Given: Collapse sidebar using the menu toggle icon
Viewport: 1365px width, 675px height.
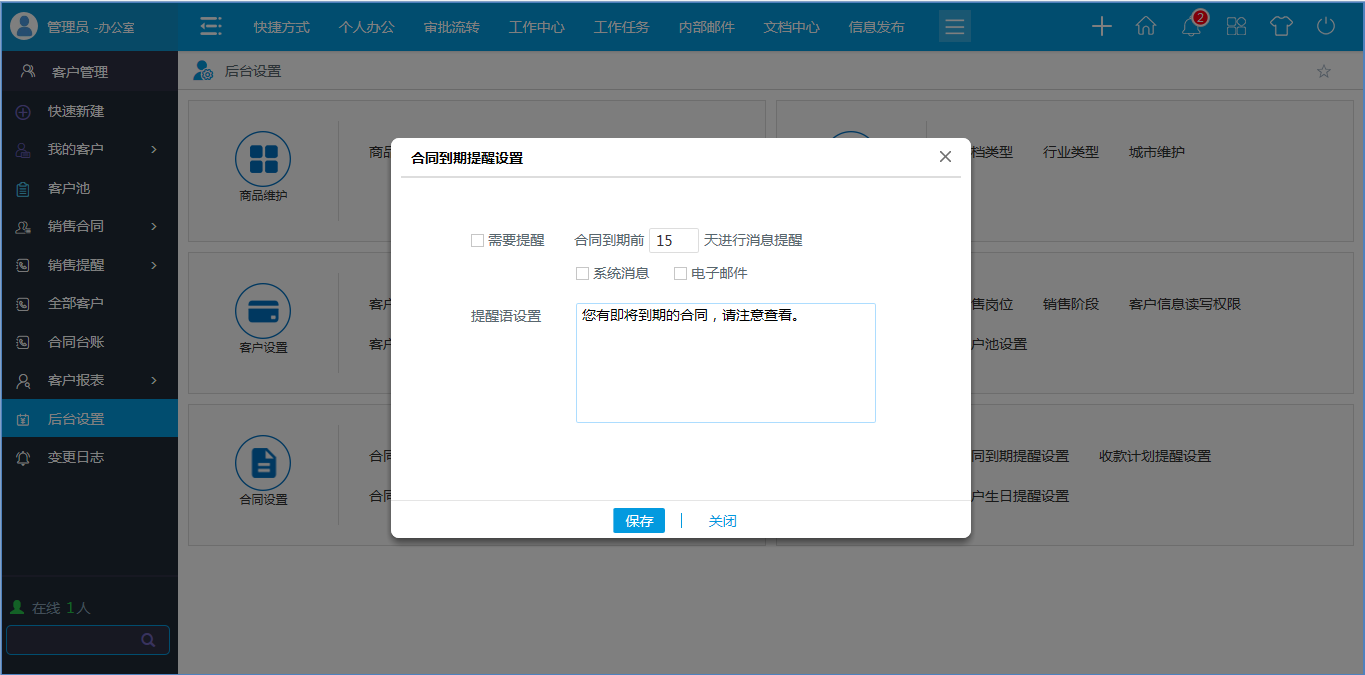Looking at the screenshot, I should 211,27.
